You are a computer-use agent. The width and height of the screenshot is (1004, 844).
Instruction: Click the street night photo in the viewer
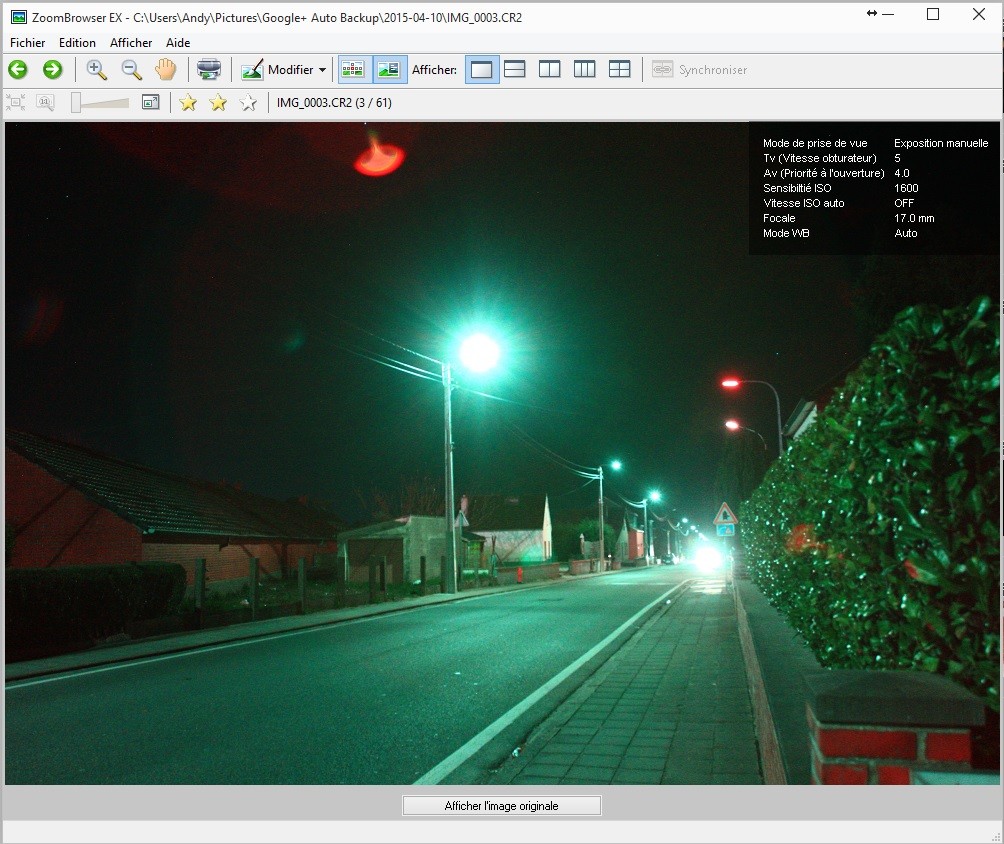[x=502, y=453]
